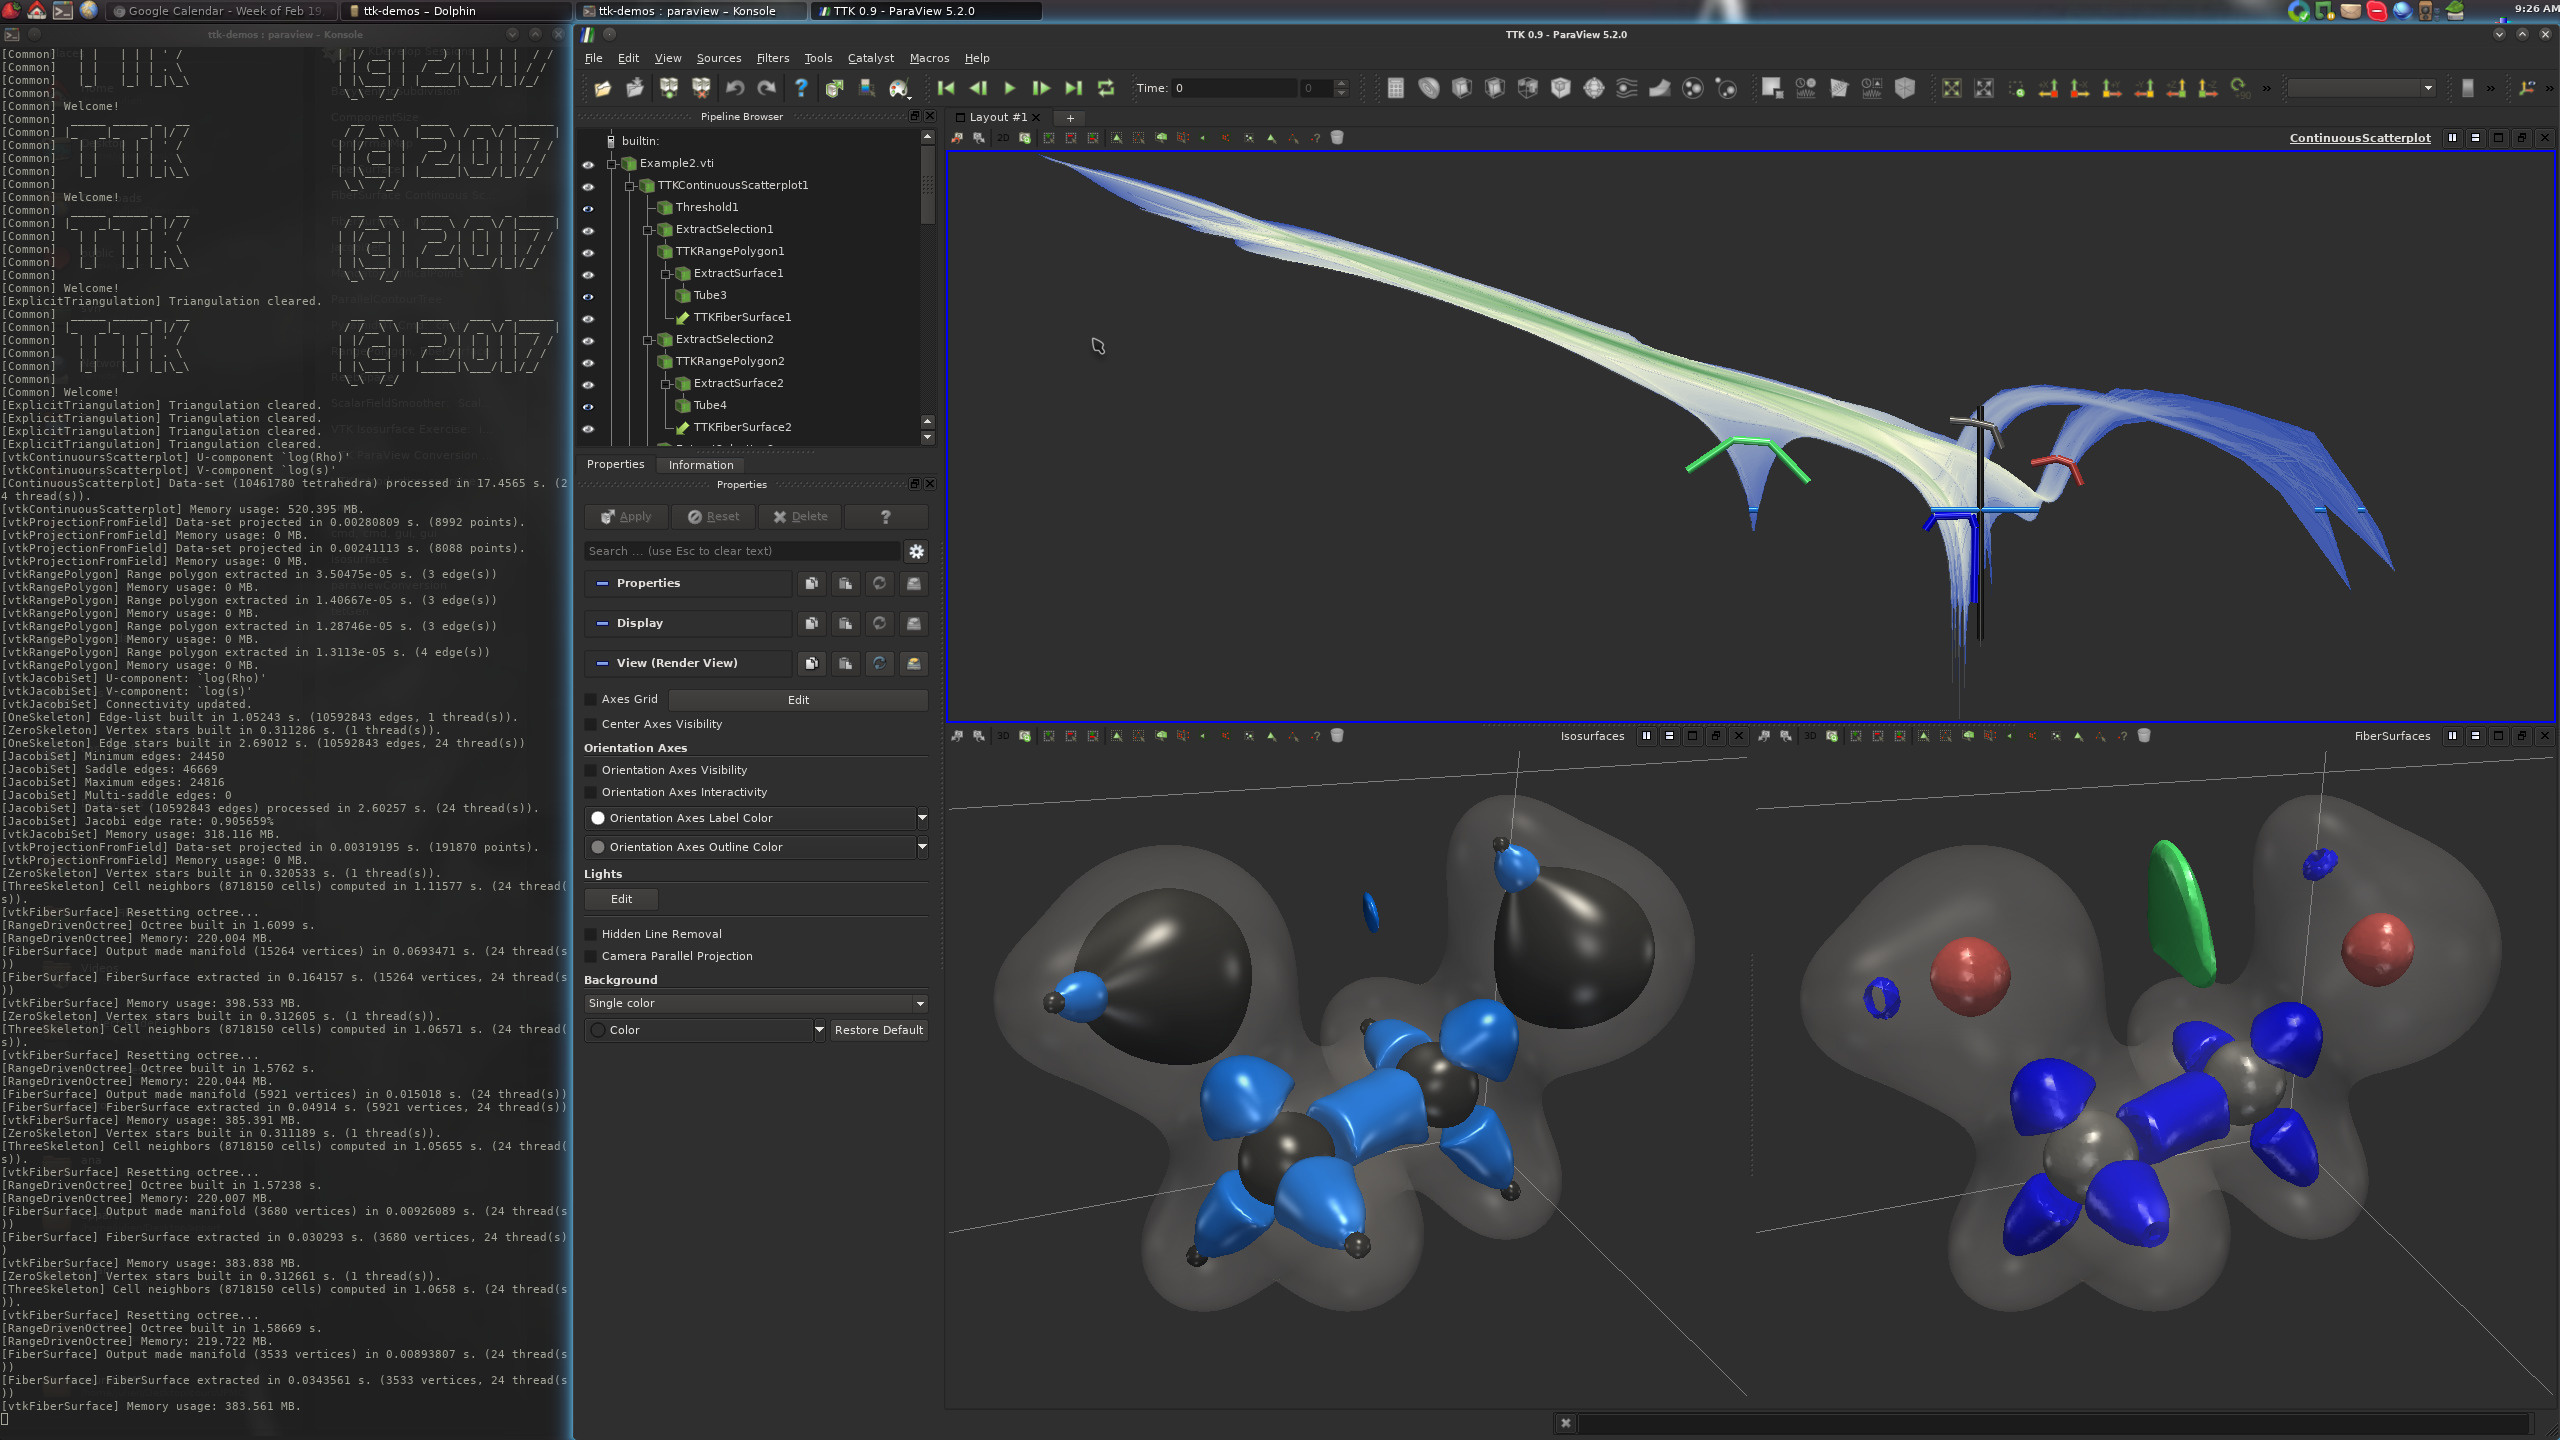Enable the Axes Grid checkbox
The image size is (2560, 1440).
tap(591, 699)
